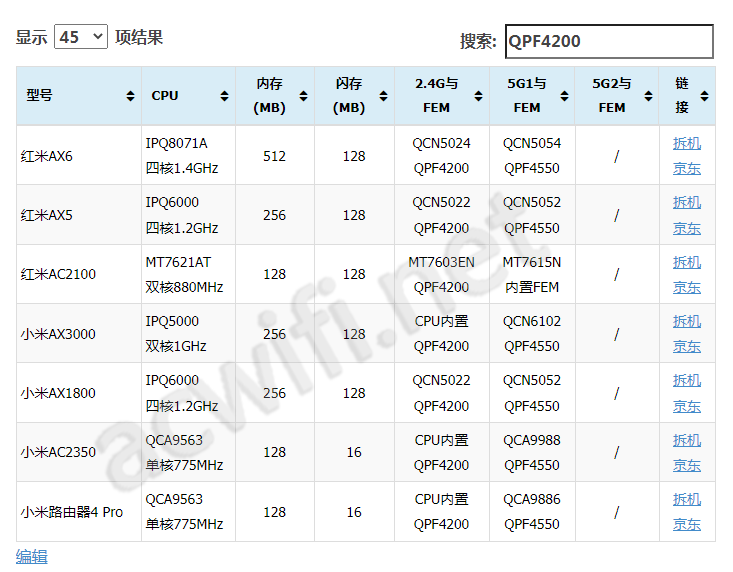
Task: Open 京东 link for 红米AC2100
Action: point(687,287)
